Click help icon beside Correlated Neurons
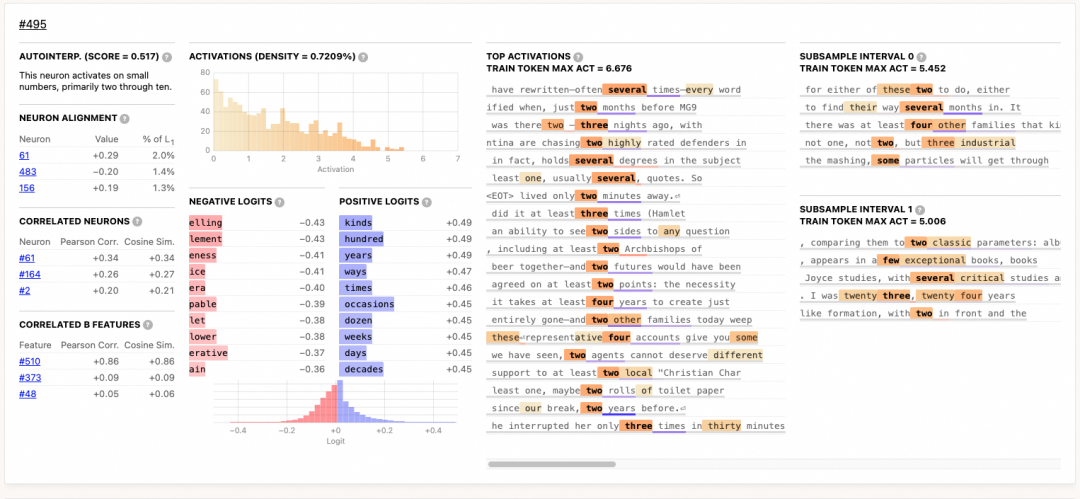1080x499 pixels. 137,222
